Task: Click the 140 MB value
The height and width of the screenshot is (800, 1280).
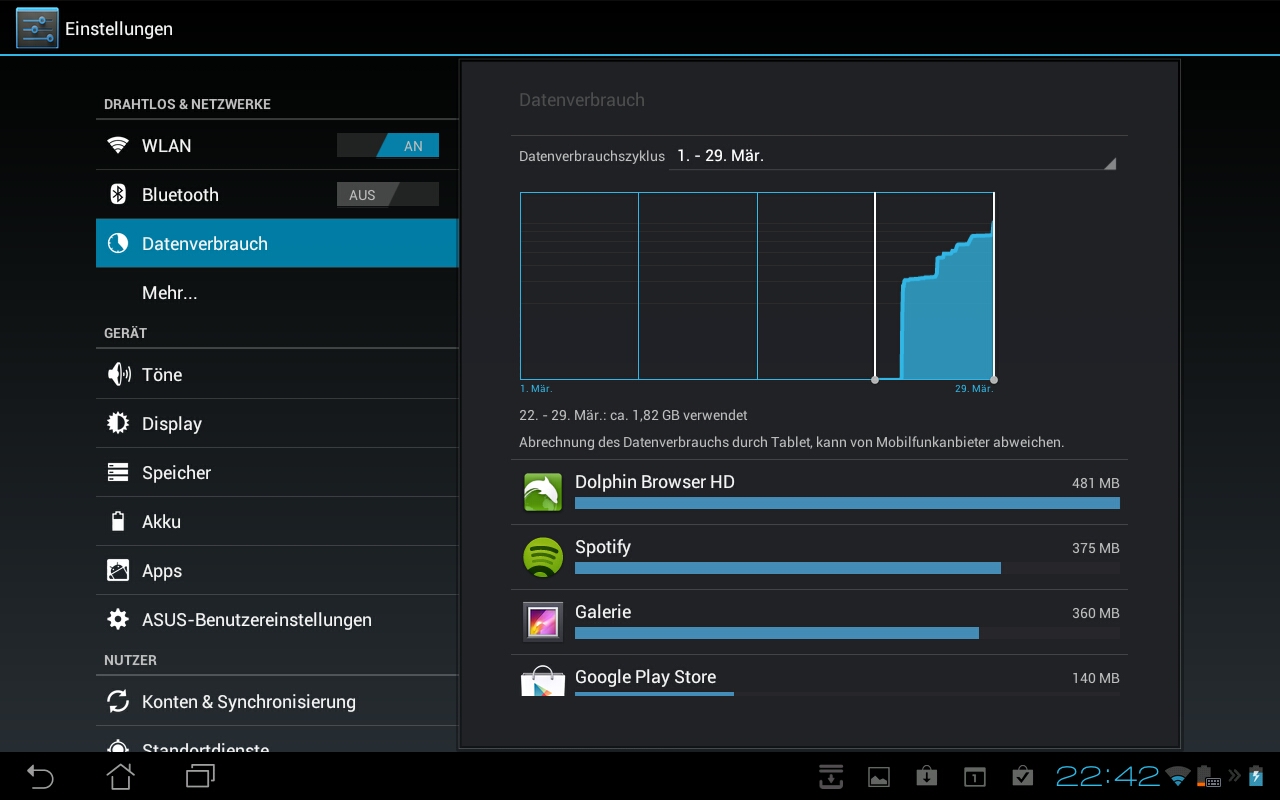Action: 1095,678
